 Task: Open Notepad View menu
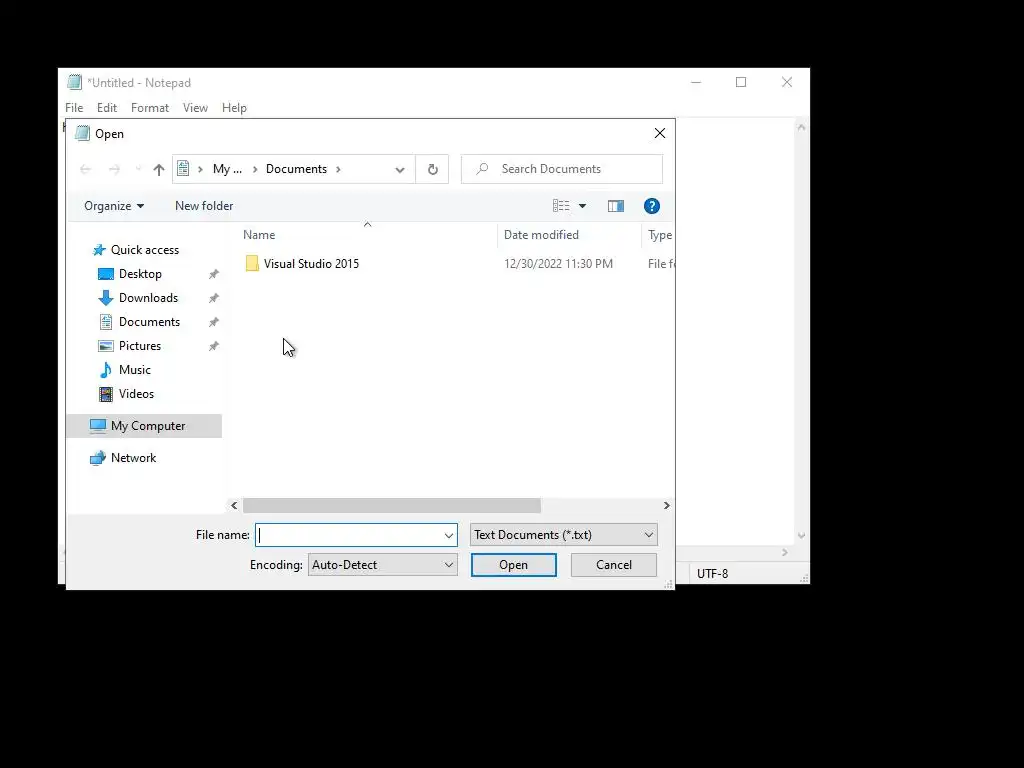[x=195, y=108]
